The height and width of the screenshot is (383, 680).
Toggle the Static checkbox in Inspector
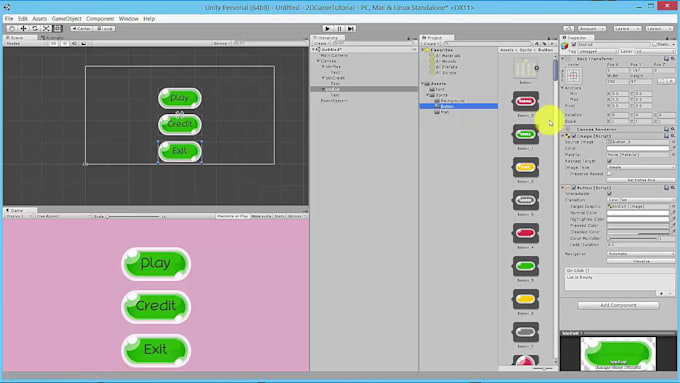tap(655, 45)
